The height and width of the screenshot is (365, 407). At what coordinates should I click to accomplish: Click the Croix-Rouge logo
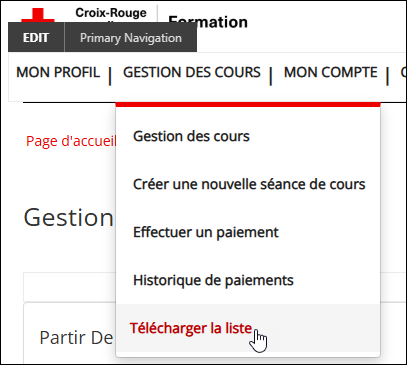coord(83,14)
